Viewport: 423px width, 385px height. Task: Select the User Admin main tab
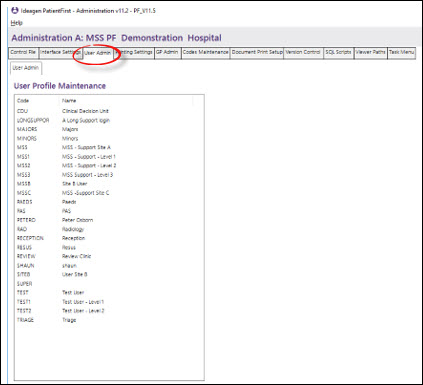[97, 53]
